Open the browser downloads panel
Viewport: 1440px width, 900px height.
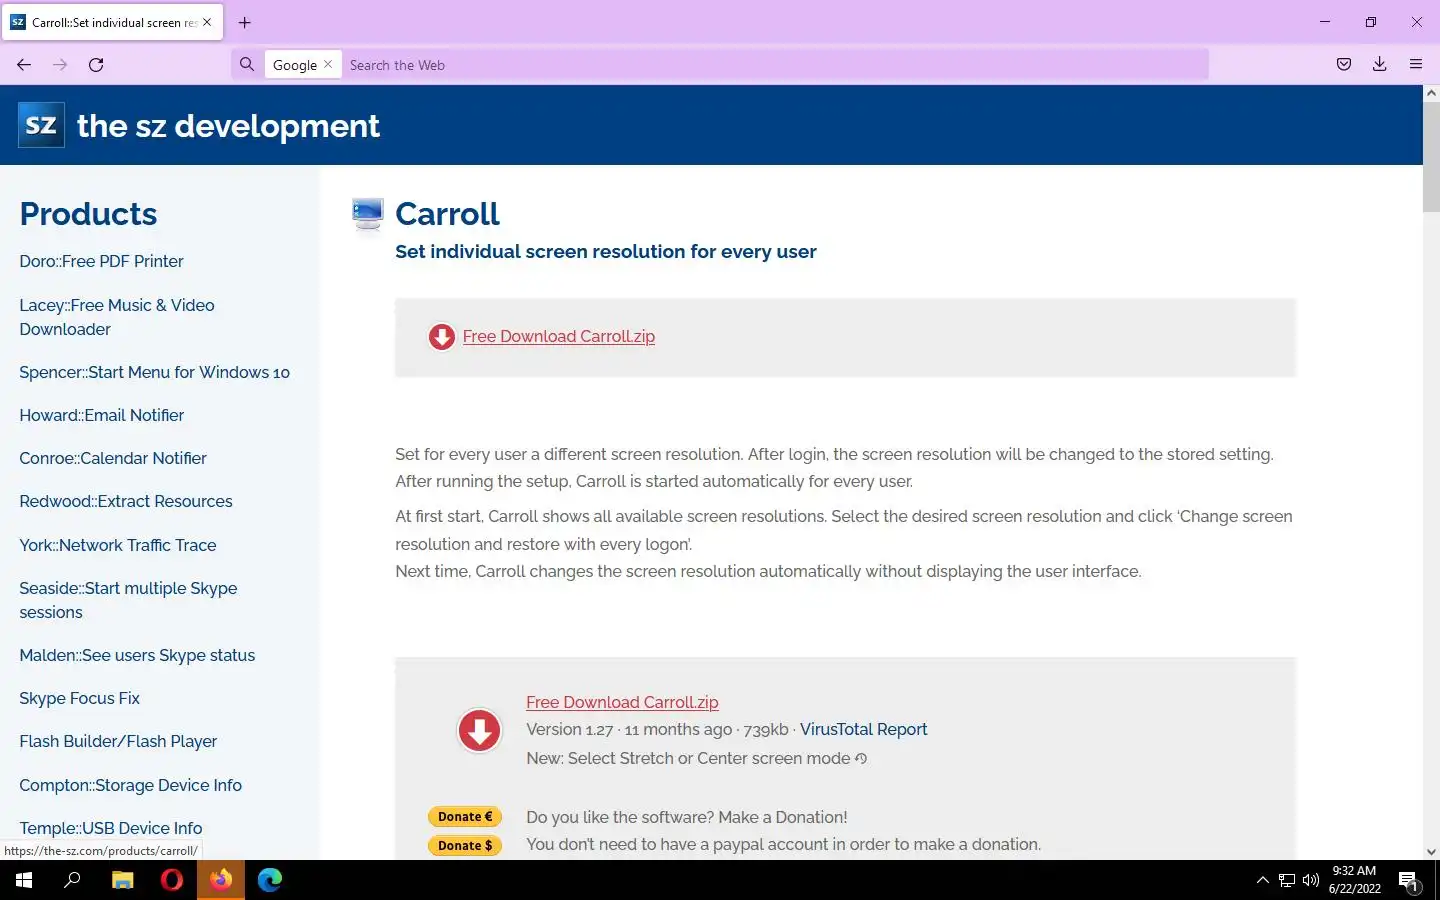[x=1380, y=65]
